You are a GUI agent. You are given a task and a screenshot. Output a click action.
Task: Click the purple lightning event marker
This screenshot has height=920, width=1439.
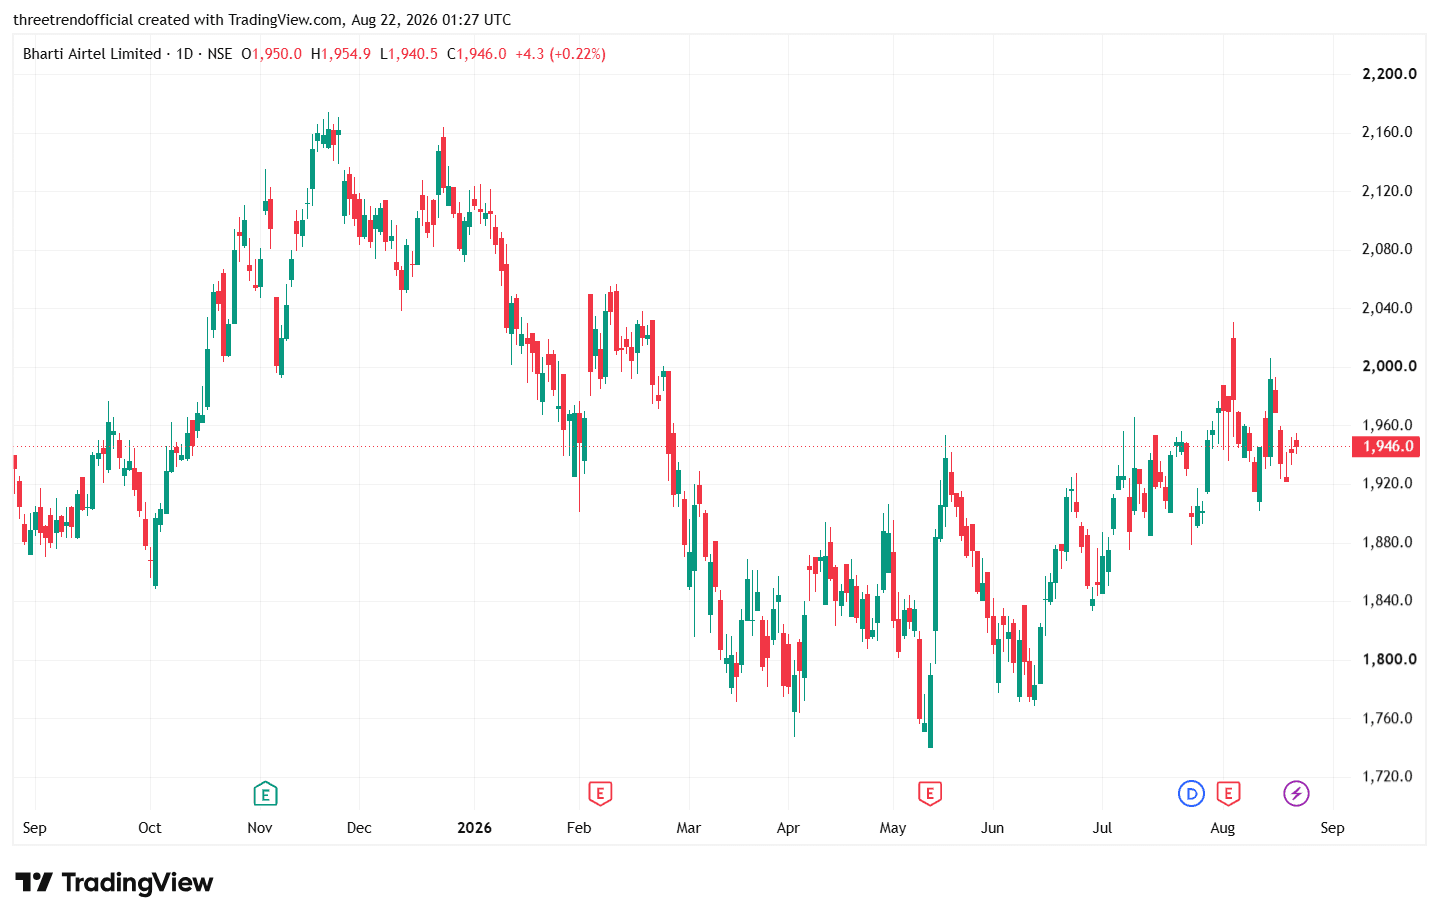point(1296,794)
